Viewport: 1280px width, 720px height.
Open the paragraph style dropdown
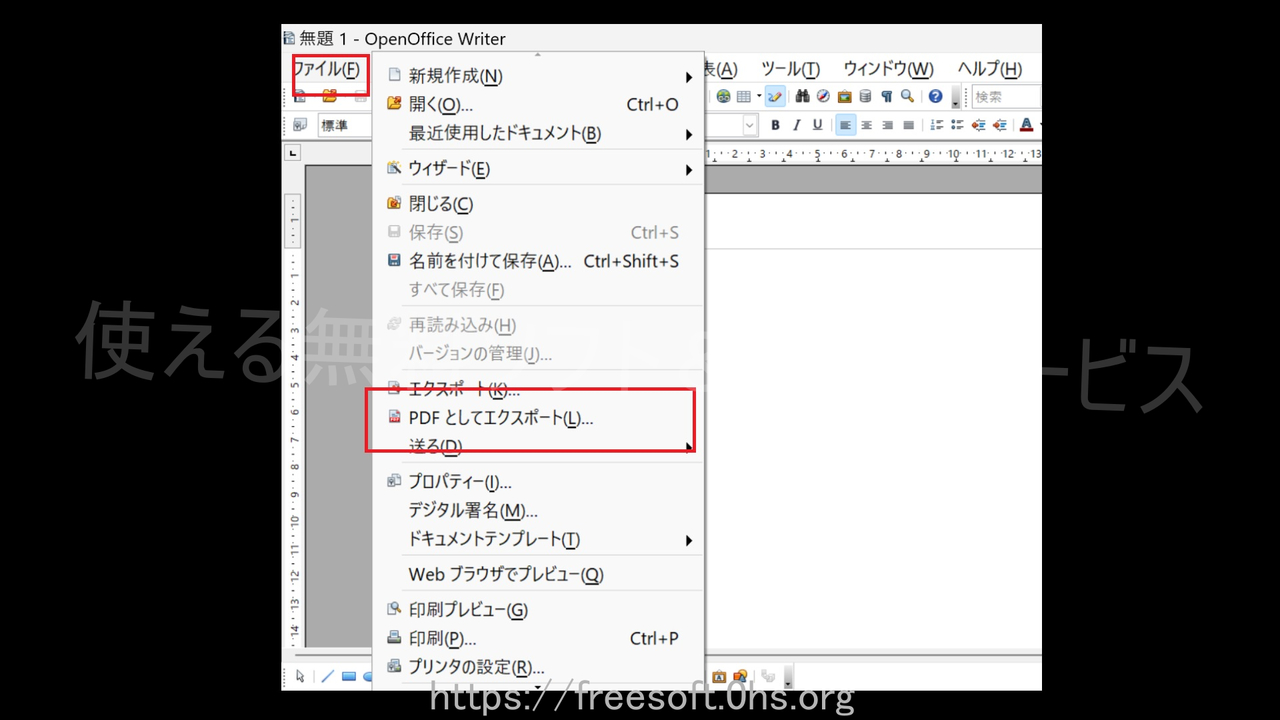tap(344, 124)
